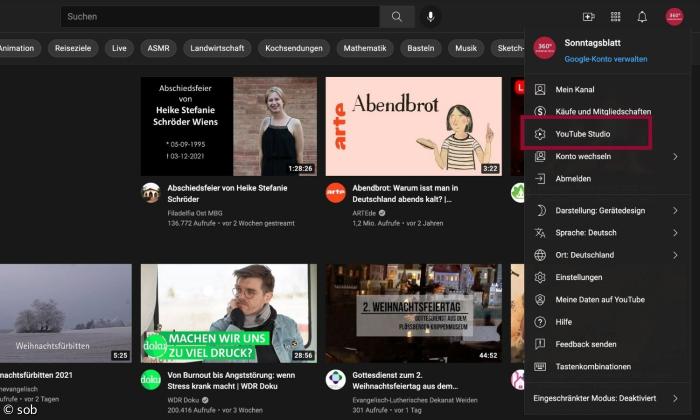Filter by the Live chip
Screen dimensions: 700x420
coord(119,48)
